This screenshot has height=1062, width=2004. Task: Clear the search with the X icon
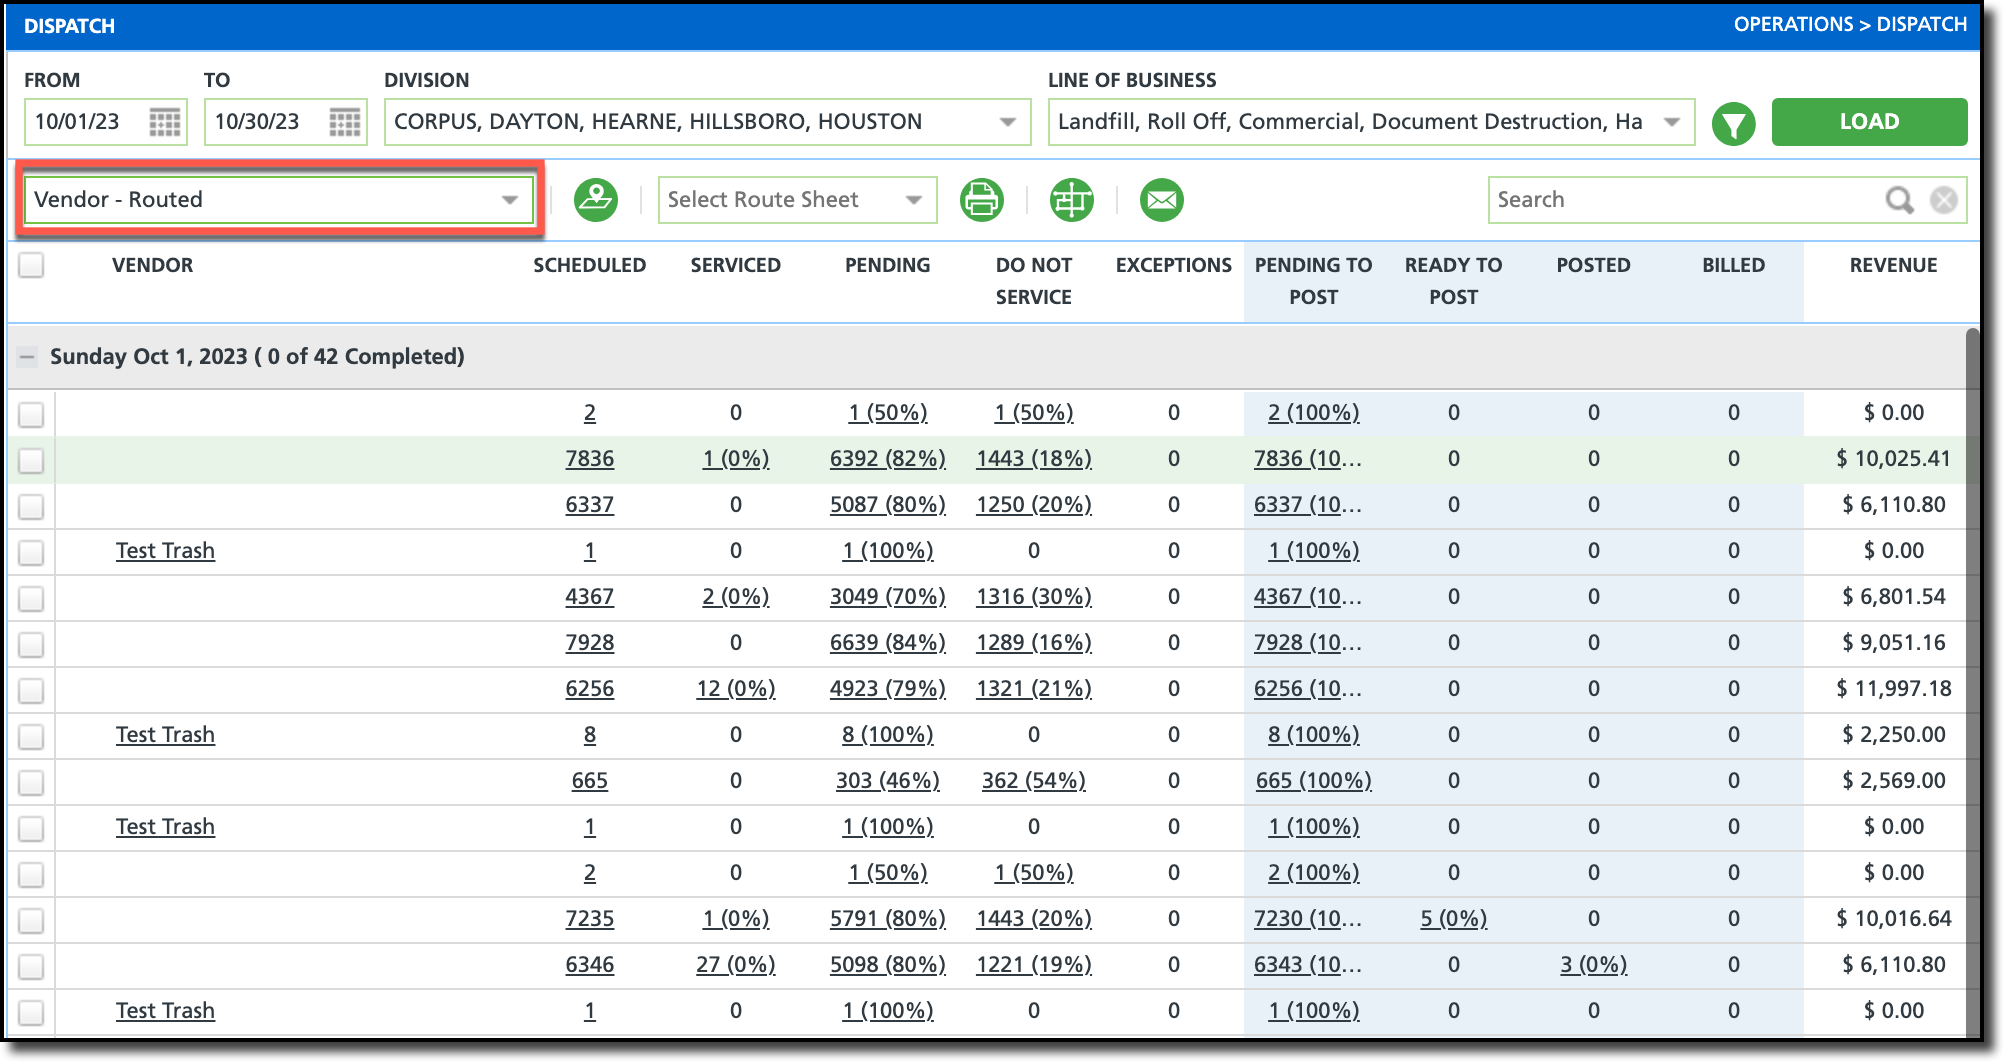click(x=1943, y=200)
